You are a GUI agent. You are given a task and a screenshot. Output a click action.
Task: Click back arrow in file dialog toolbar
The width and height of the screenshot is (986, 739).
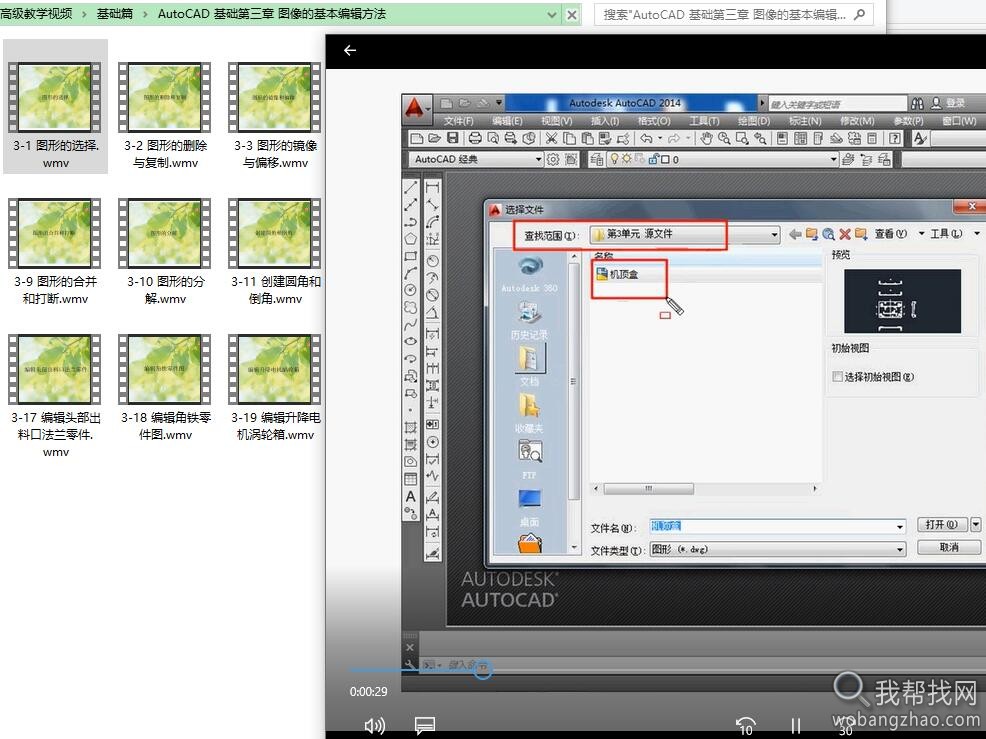pos(795,235)
